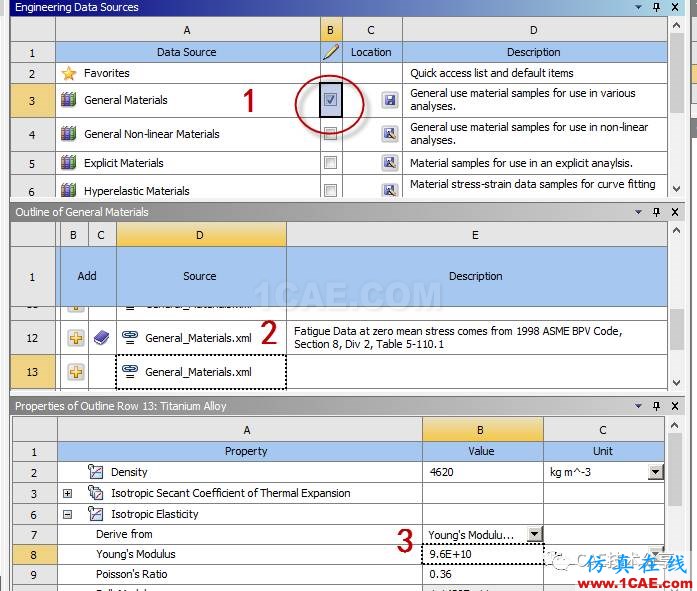Click the Isotropic Secant Coefficient property icon
The image size is (697, 591).
[x=95, y=492]
